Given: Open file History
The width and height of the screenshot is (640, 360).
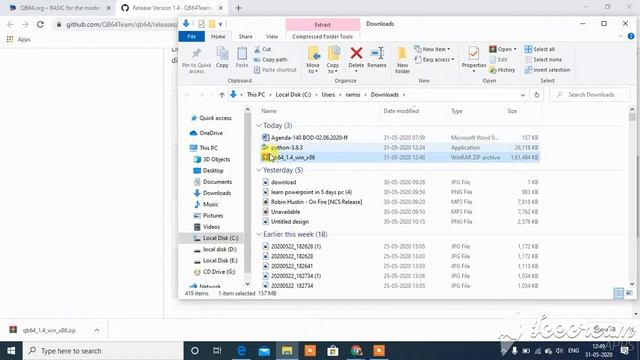Looking at the screenshot, I should (x=502, y=70).
